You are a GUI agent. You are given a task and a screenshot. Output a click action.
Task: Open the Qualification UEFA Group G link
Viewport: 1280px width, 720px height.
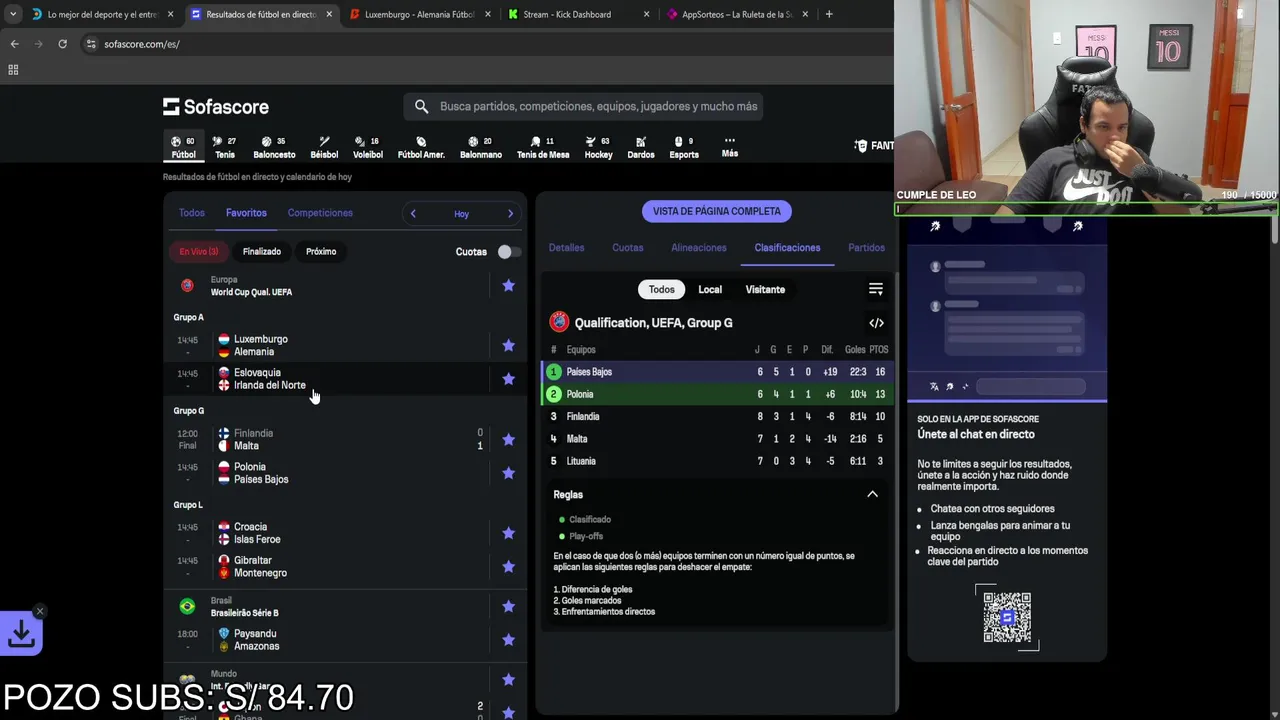[653, 323]
